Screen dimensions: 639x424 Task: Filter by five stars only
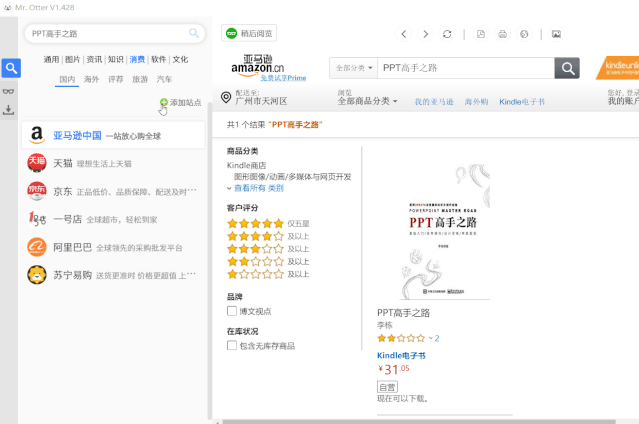pos(268,223)
